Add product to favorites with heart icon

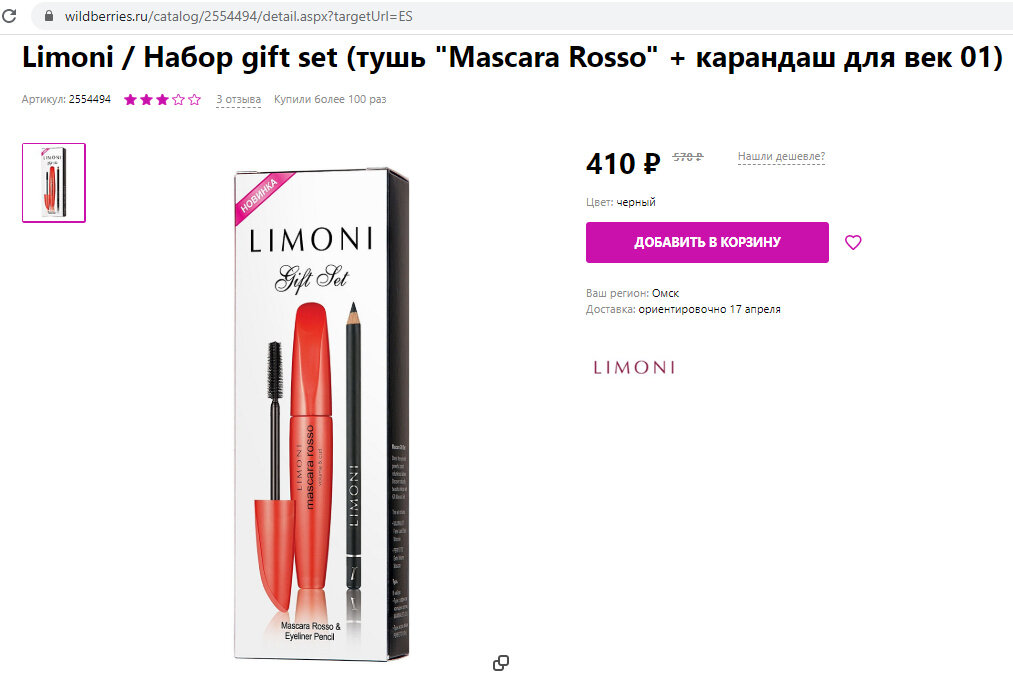point(853,242)
